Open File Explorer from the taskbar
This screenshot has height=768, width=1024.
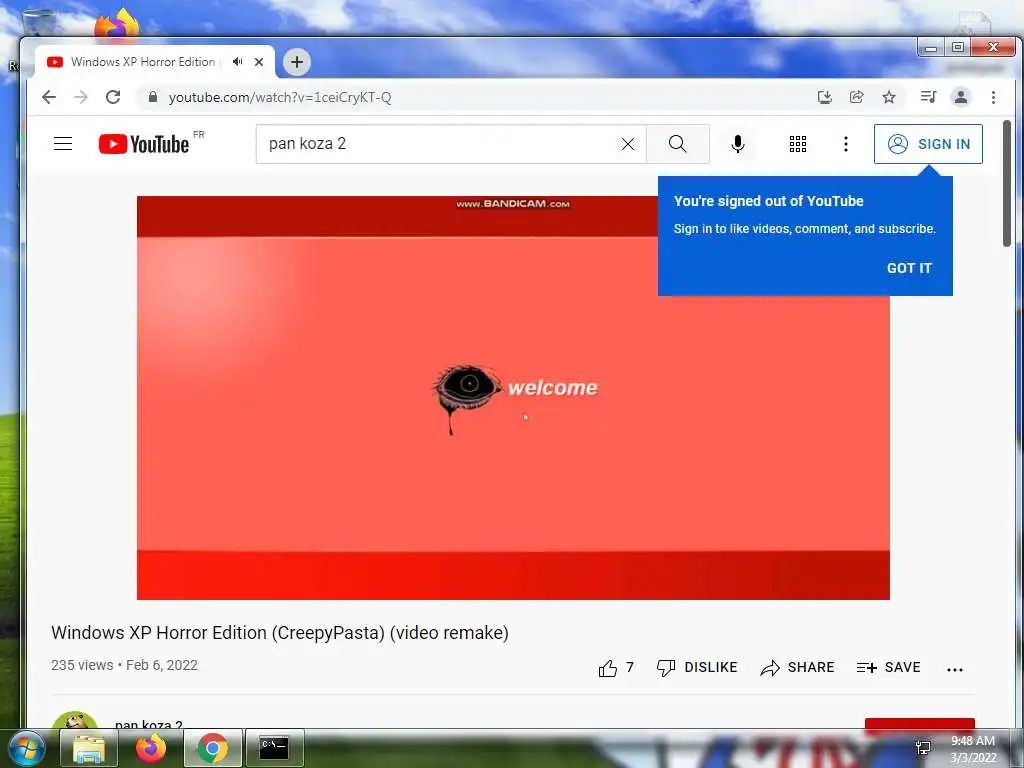point(89,748)
